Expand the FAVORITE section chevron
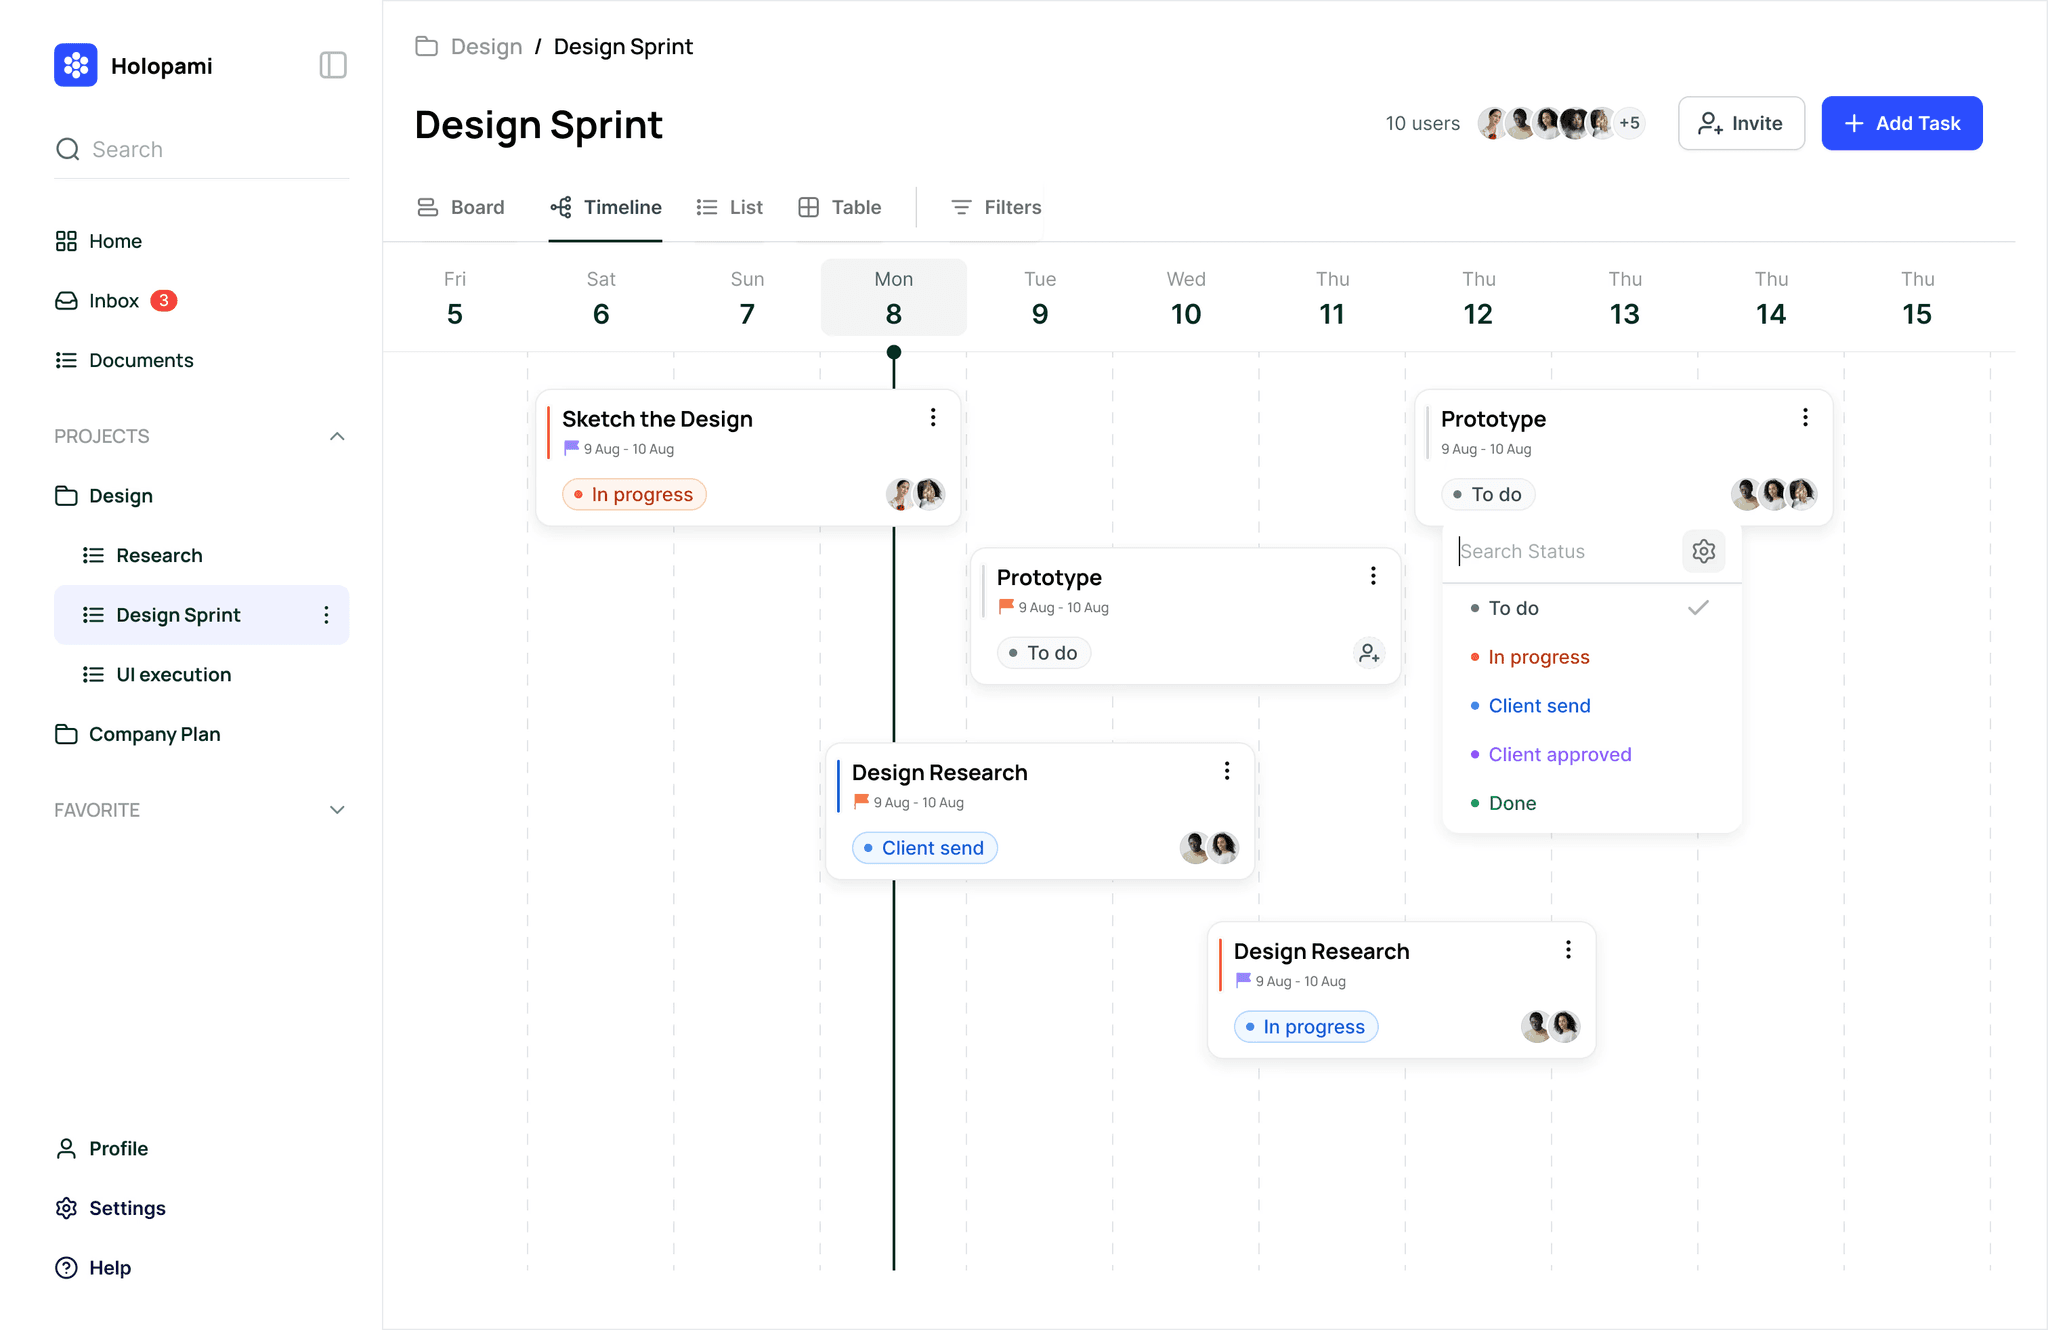Viewport: 2048px width, 1330px height. (x=337, y=810)
